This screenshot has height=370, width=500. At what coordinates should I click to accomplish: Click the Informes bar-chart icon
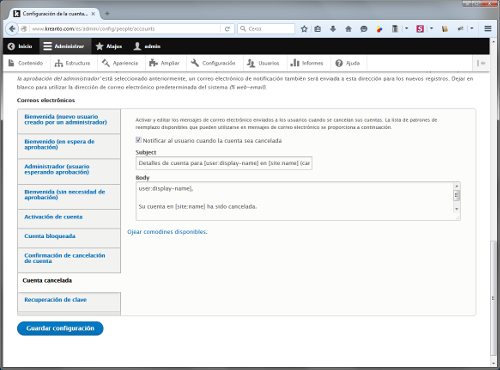point(295,63)
